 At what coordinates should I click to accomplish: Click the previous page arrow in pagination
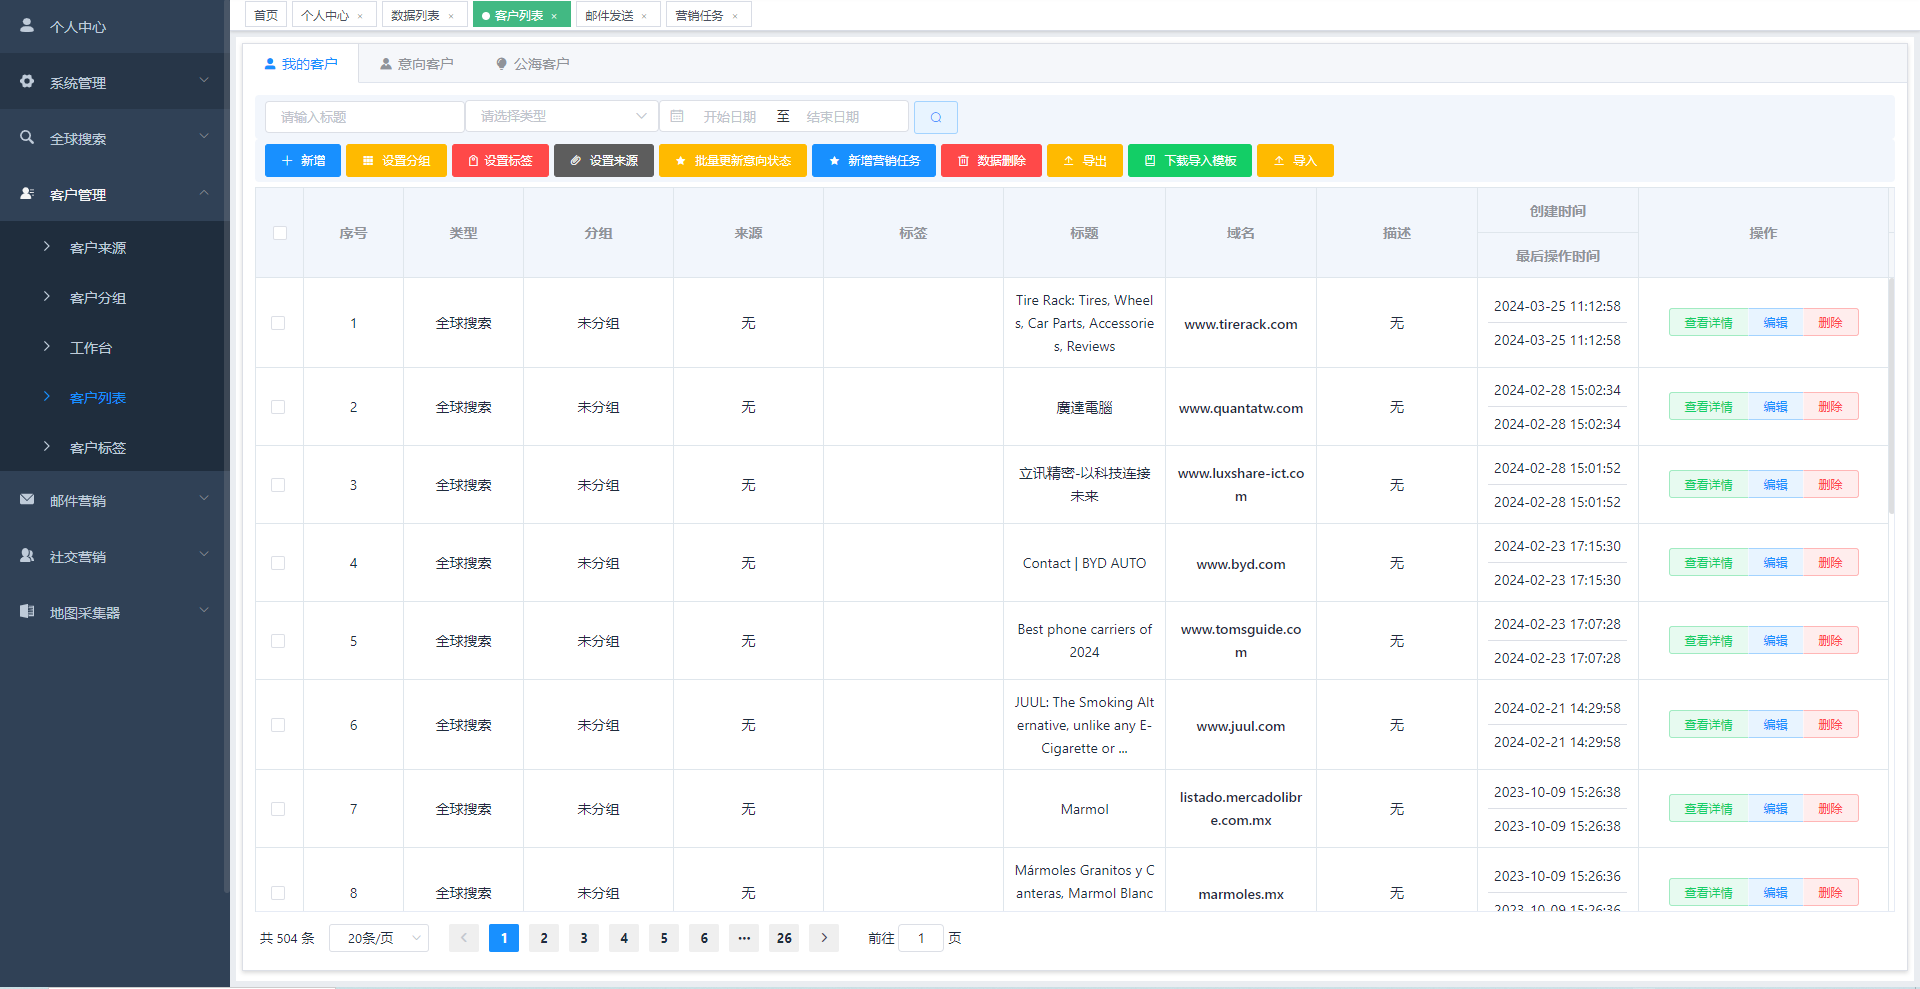pyautogui.click(x=464, y=938)
